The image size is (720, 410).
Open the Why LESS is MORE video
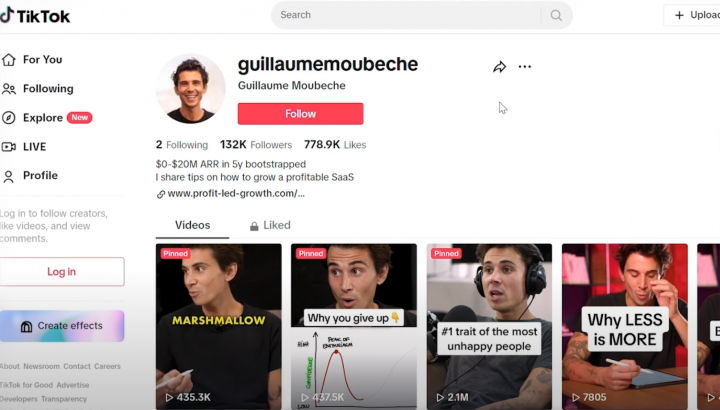(x=624, y=326)
